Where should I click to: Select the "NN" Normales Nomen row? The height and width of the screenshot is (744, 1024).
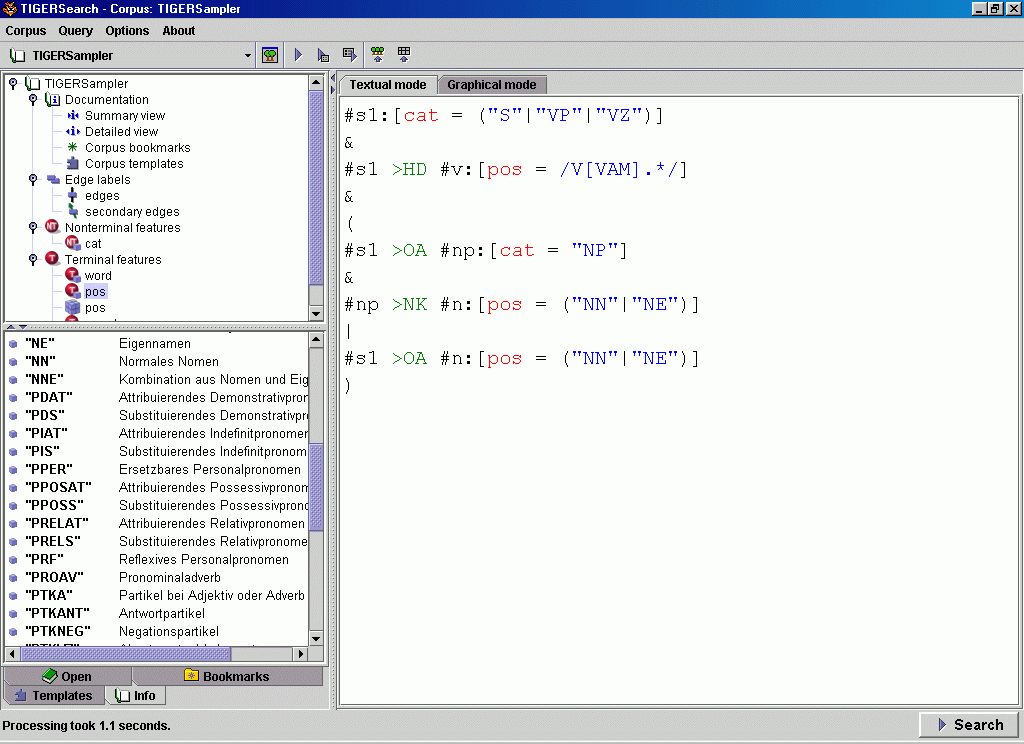(x=157, y=361)
